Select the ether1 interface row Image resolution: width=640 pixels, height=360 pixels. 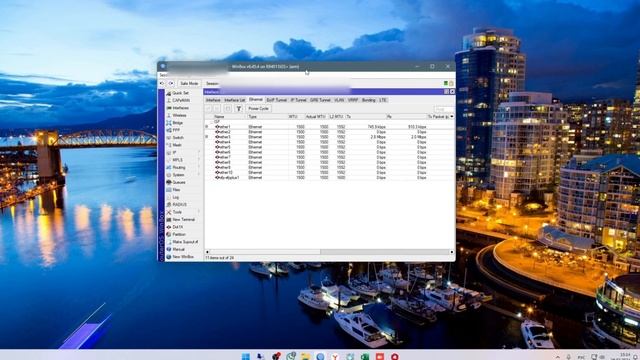pos(329,127)
